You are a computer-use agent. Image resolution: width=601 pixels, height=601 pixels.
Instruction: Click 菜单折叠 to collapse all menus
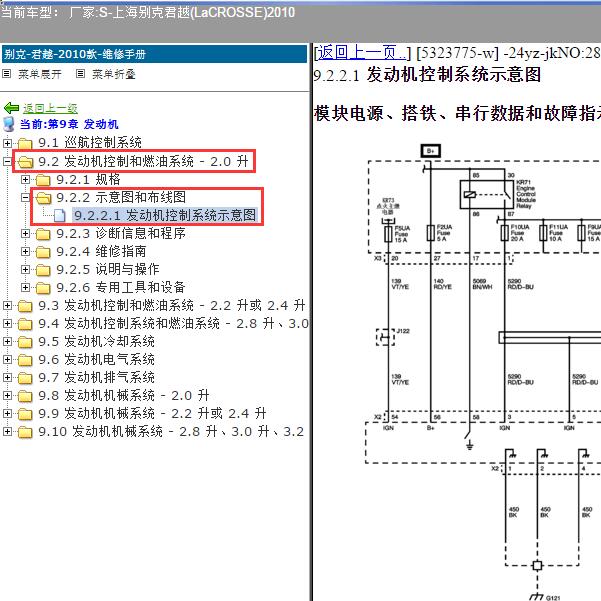pos(114,74)
